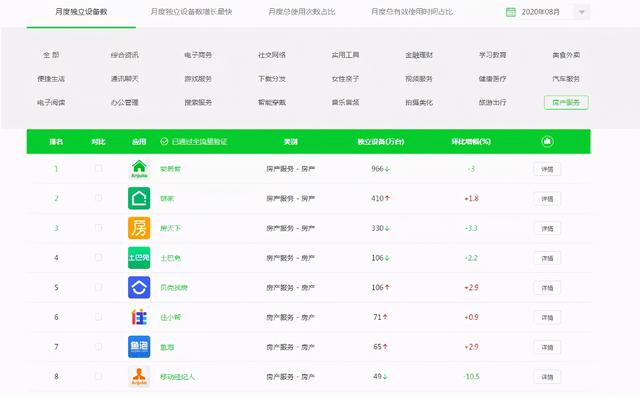This screenshot has width=640, height=397.
Task: Click the 已通过全流量验证 link
Action: [200, 142]
